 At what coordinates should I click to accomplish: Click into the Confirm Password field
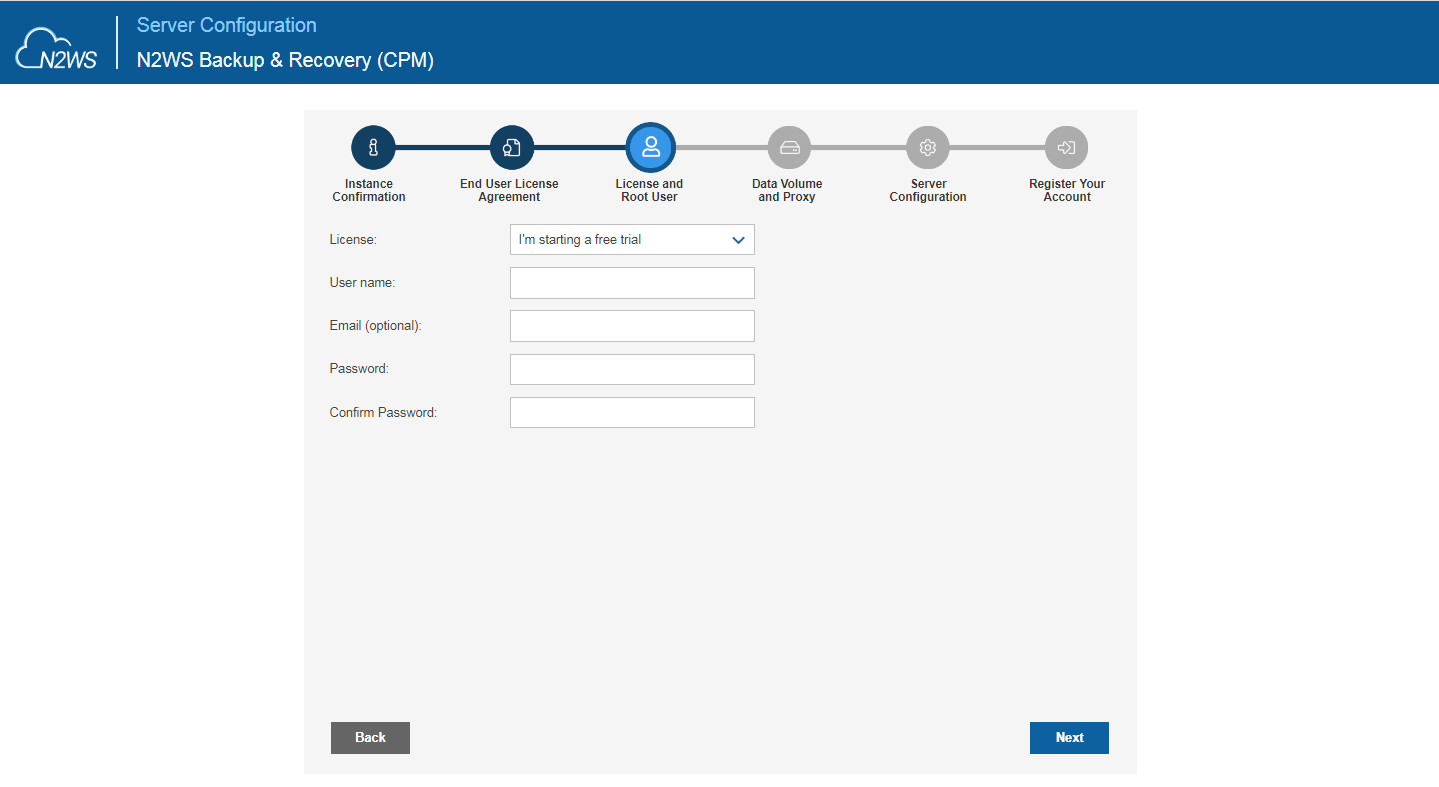[x=632, y=412]
